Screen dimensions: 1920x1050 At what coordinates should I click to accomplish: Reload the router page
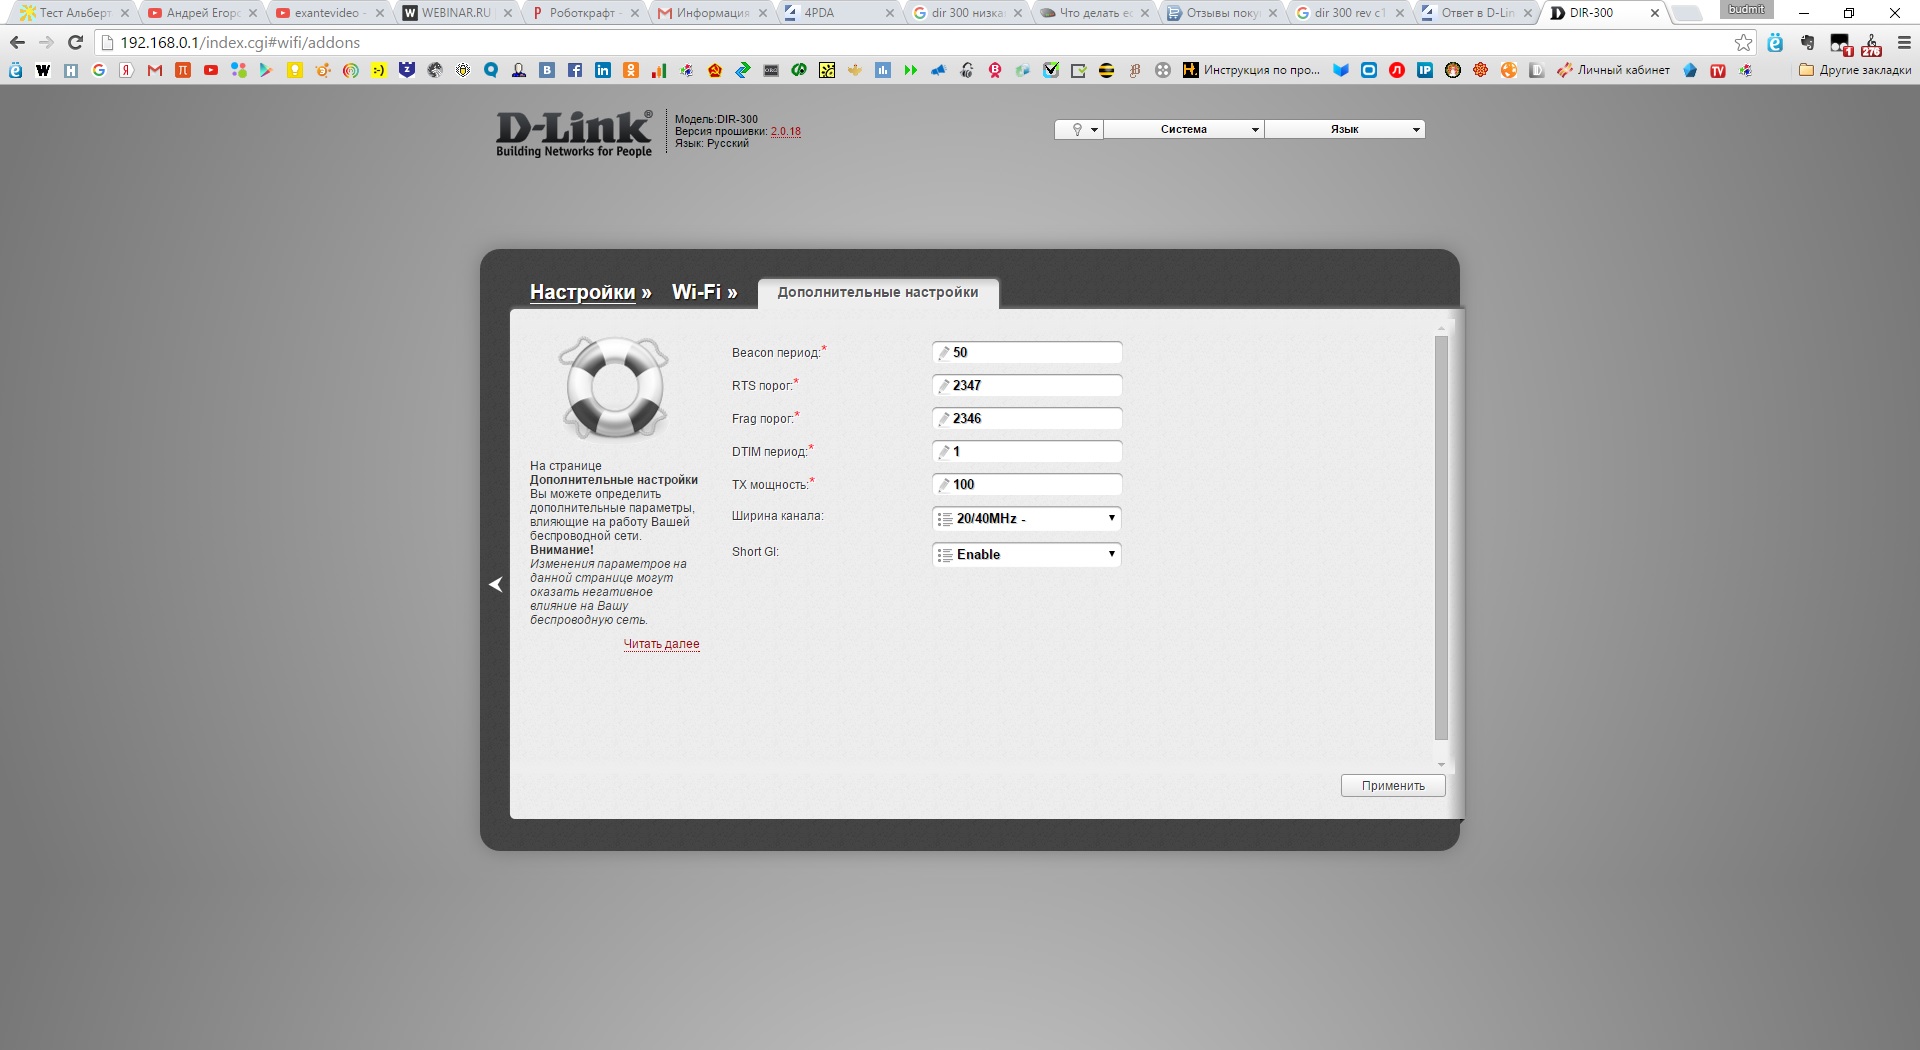75,43
